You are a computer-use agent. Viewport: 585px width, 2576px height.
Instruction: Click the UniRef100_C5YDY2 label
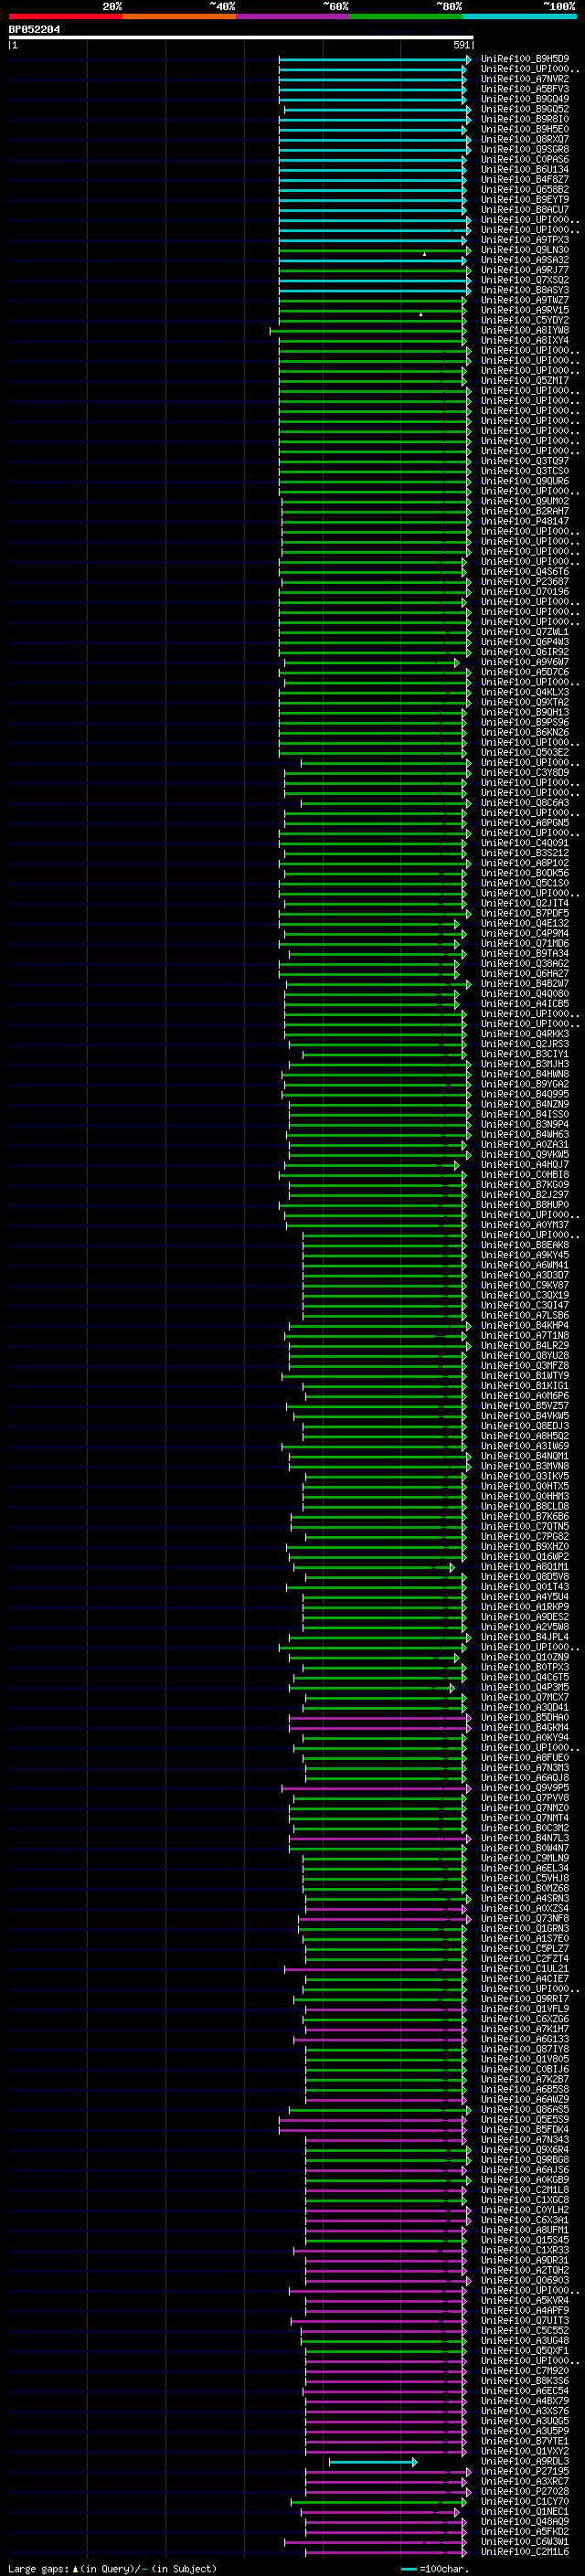point(525,320)
